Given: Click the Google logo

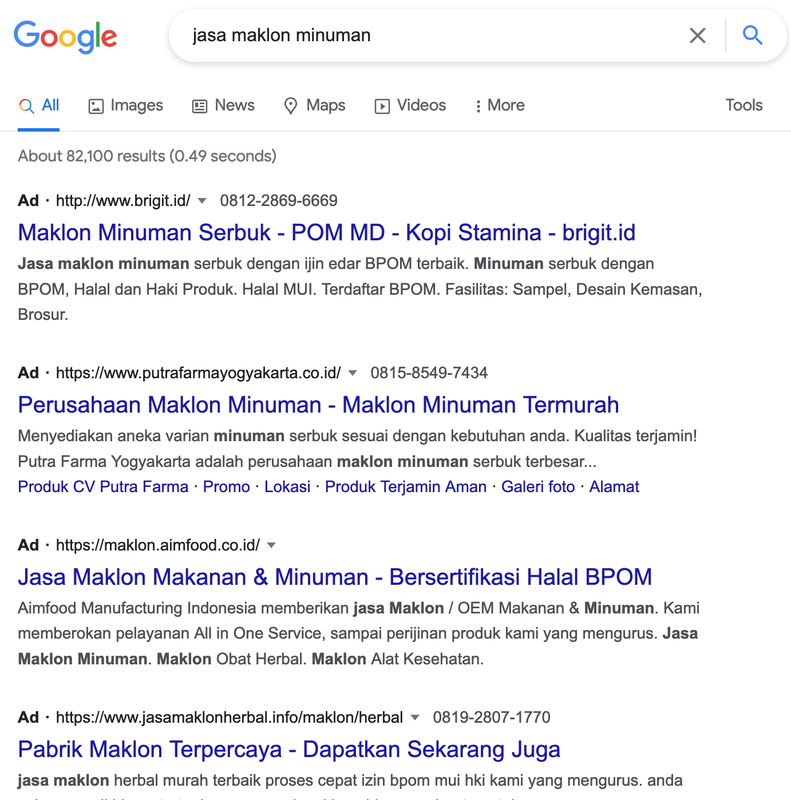Looking at the screenshot, I should tap(65, 36).
